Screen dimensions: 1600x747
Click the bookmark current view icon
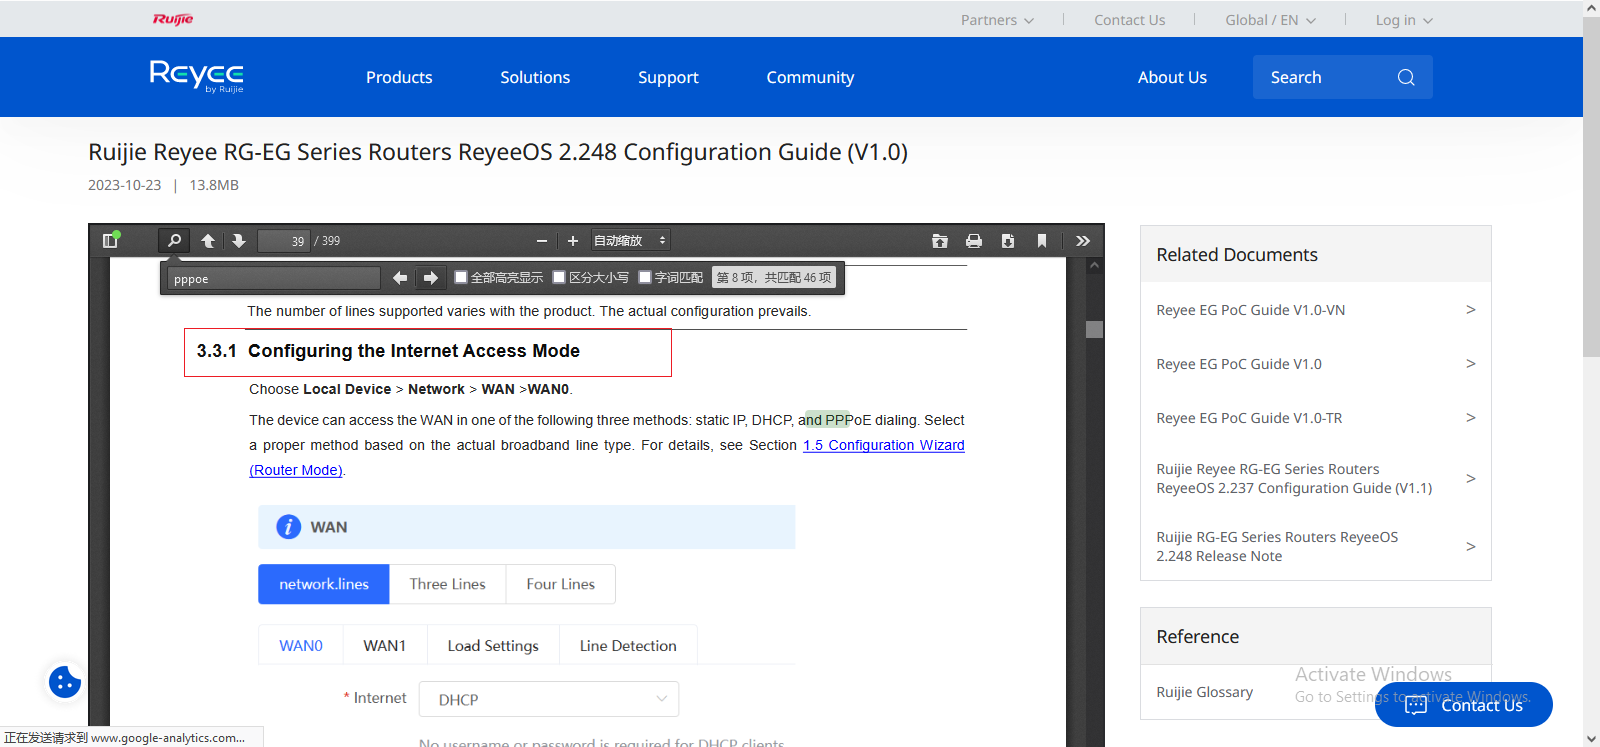pos(1042,241)
